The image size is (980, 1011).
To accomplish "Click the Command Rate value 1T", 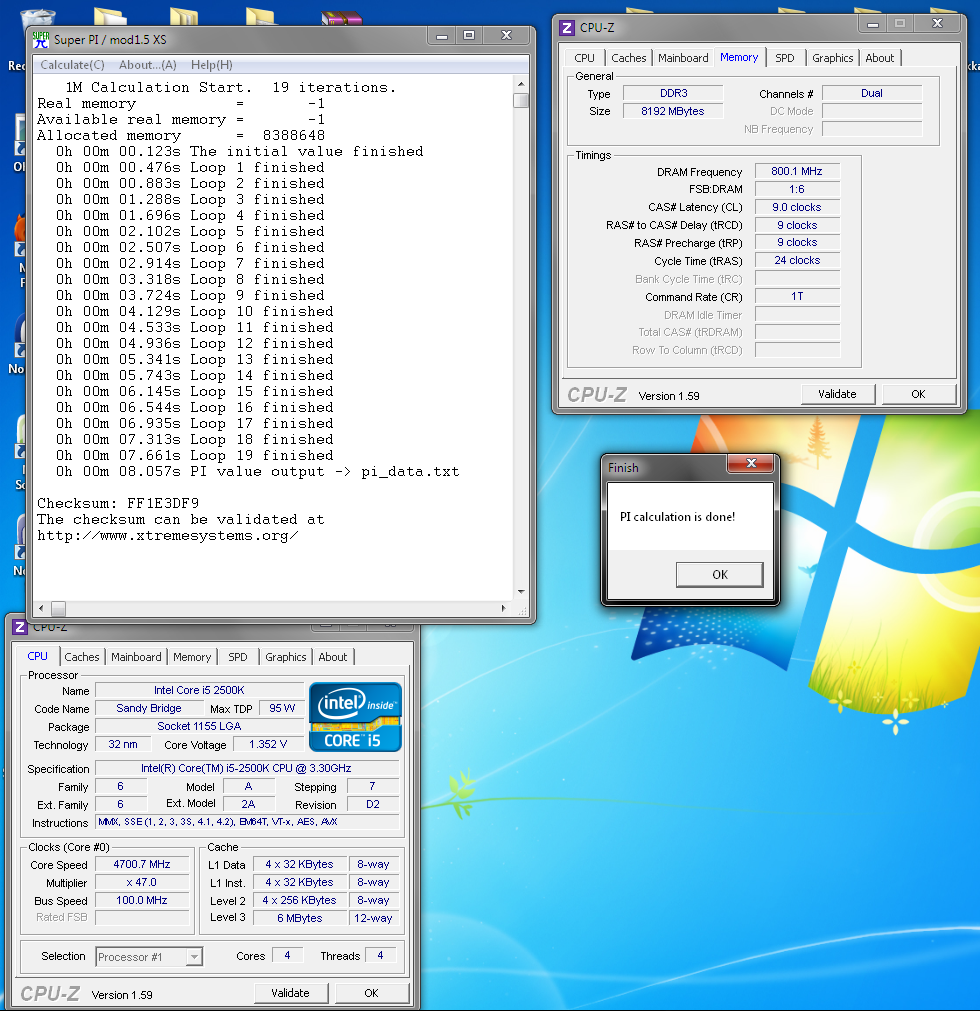I will [797, 297].
